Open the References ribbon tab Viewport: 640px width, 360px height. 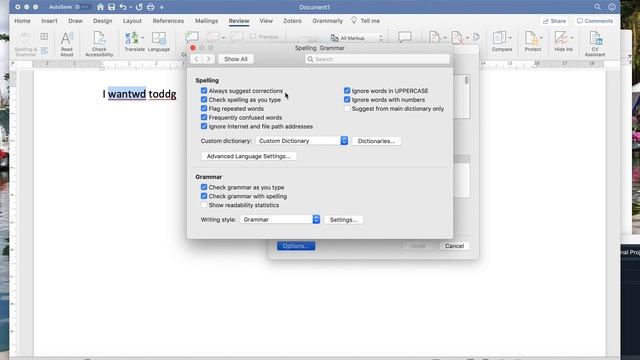(x=168, y=21)
